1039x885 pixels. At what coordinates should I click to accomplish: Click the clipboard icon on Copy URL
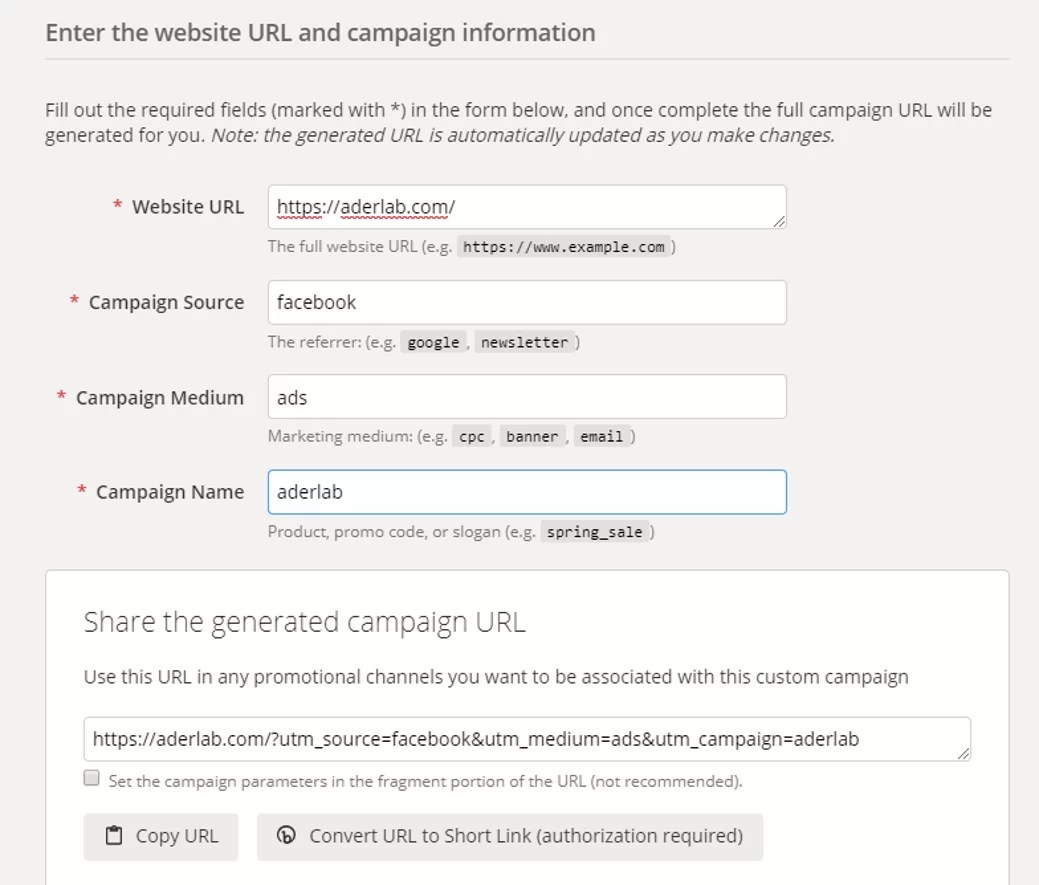(114, 836)
